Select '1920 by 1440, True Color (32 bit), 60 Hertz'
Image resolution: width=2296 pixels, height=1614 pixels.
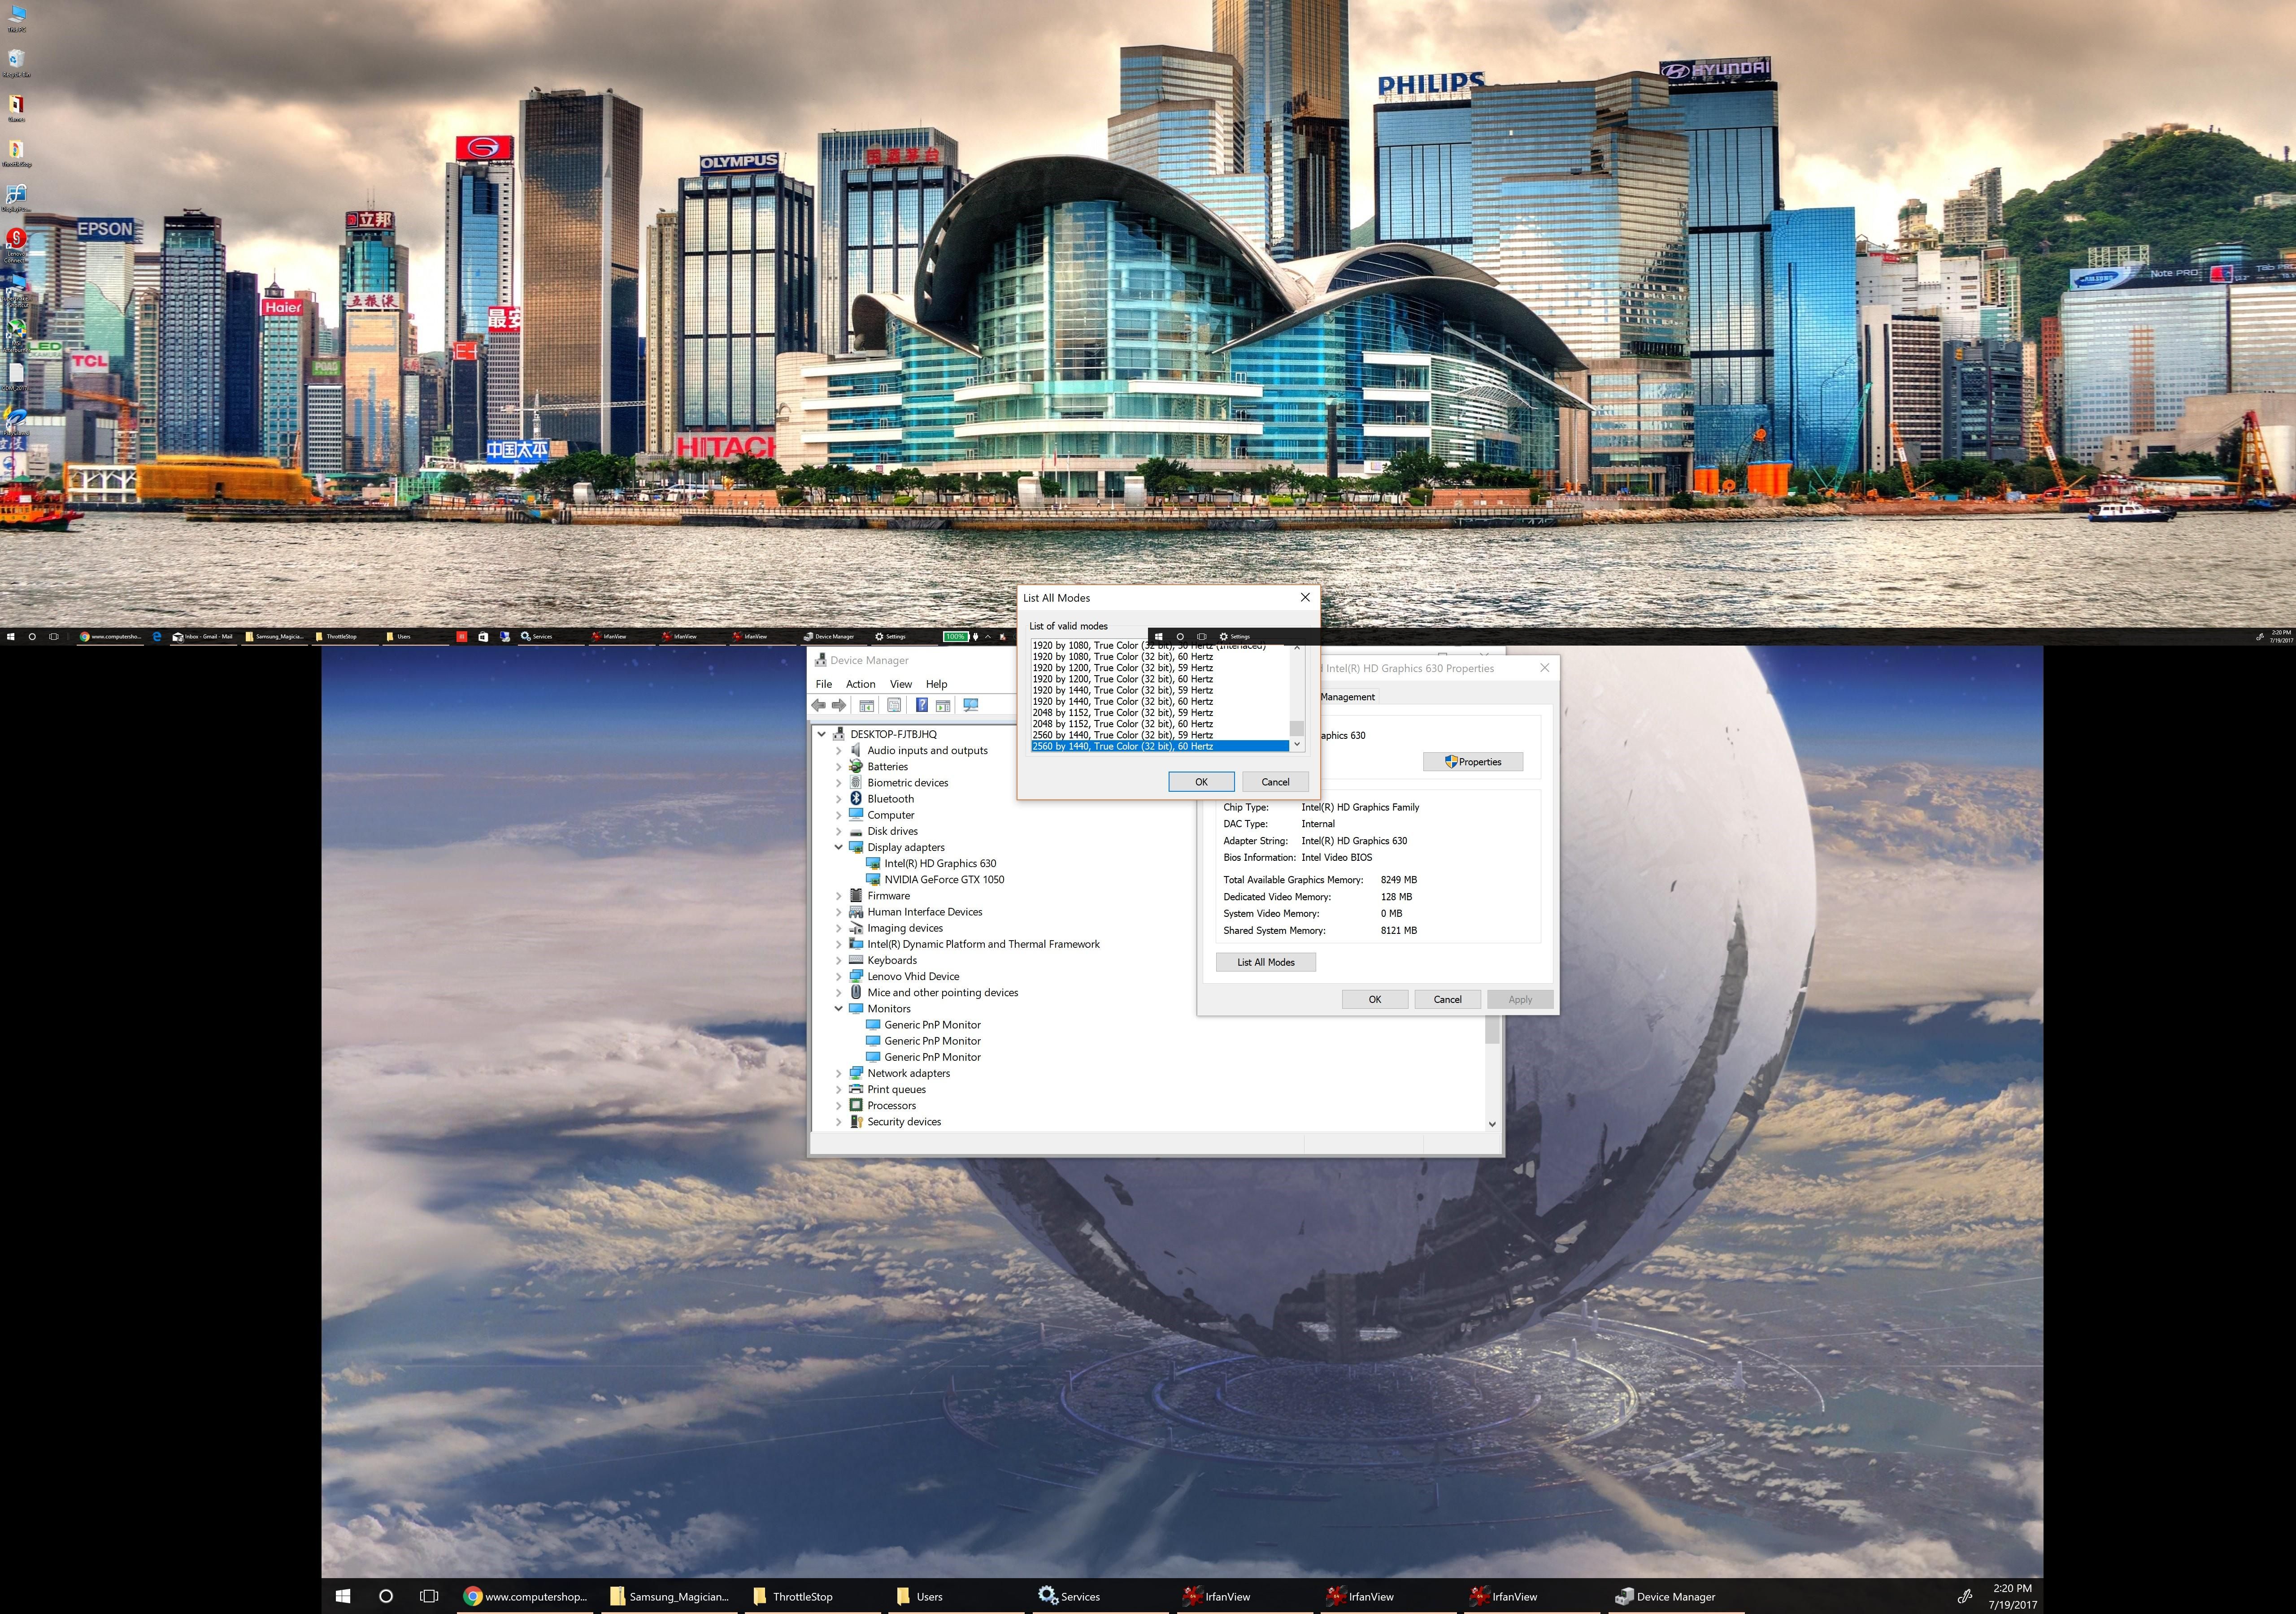point(1160,702)
